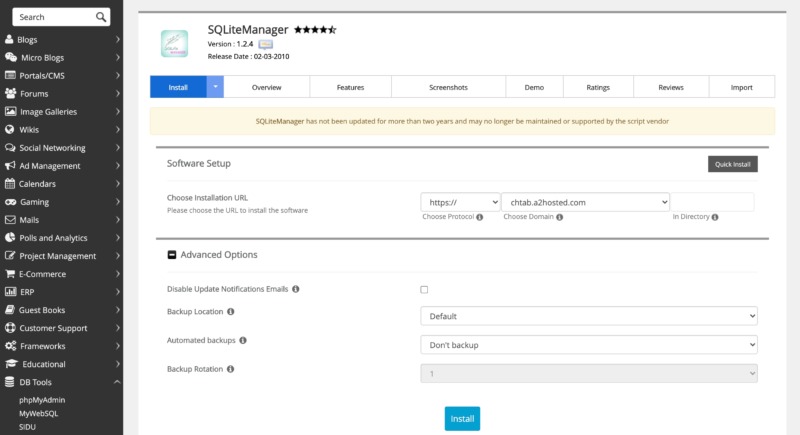Click the info icon beside Choose Domain
This screenshot has height=435, width=800.
coord(559,217)
